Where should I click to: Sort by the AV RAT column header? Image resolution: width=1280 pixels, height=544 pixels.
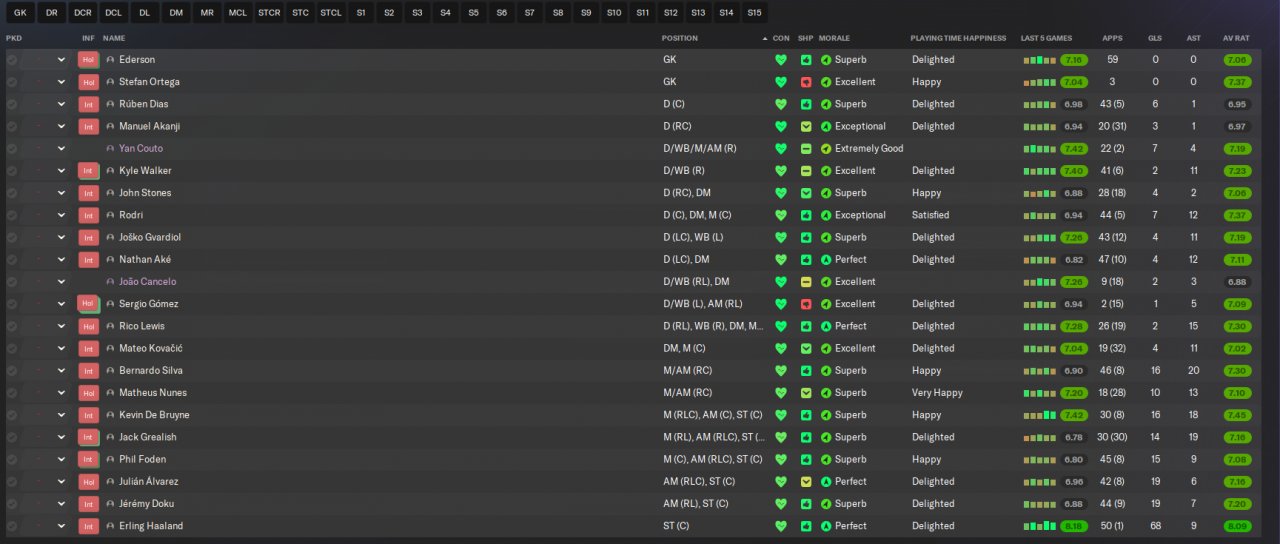[x=1236, y=38]
